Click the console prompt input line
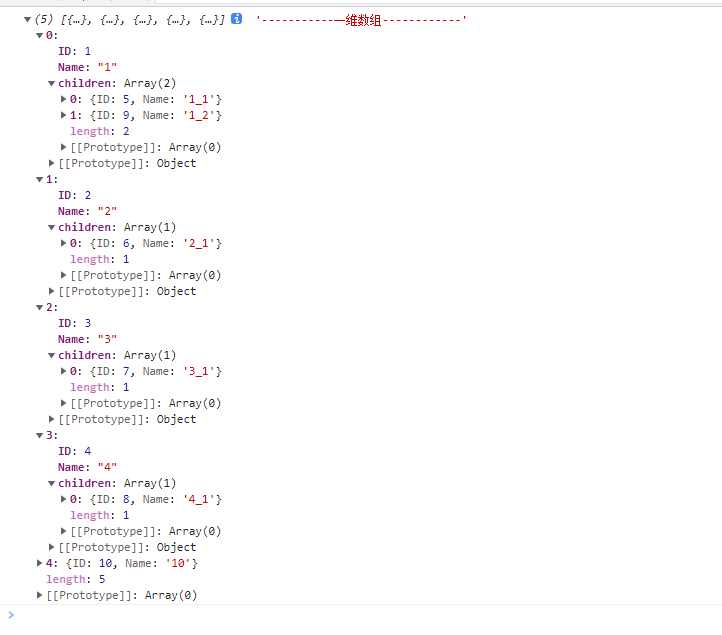Viewport: 722px width, 635px height. pos(360,616)
